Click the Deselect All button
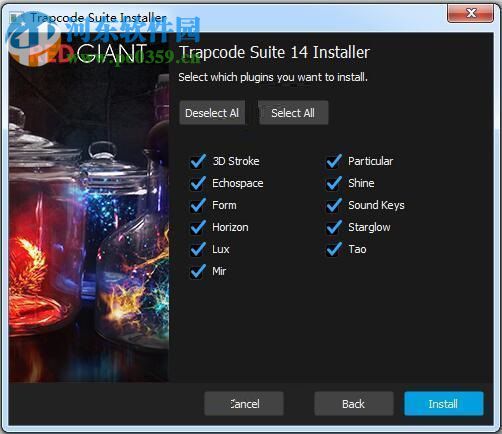502x434 pixels. click(x=212, y=113)
